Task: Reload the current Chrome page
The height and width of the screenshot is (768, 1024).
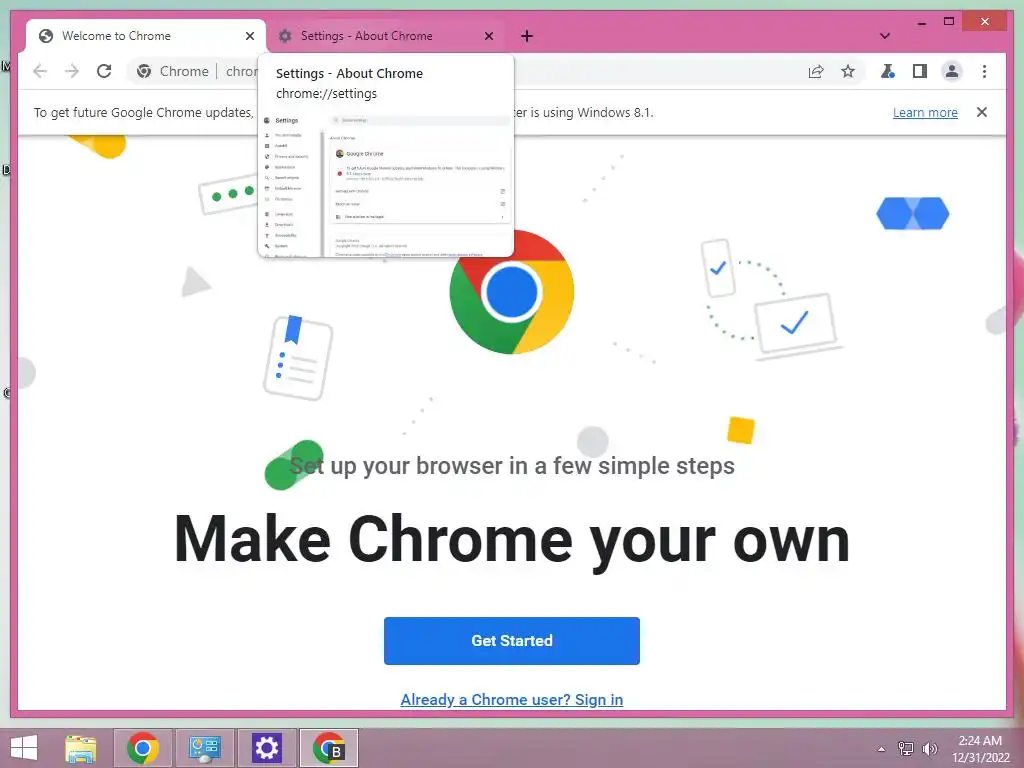Action: point(104,71)
